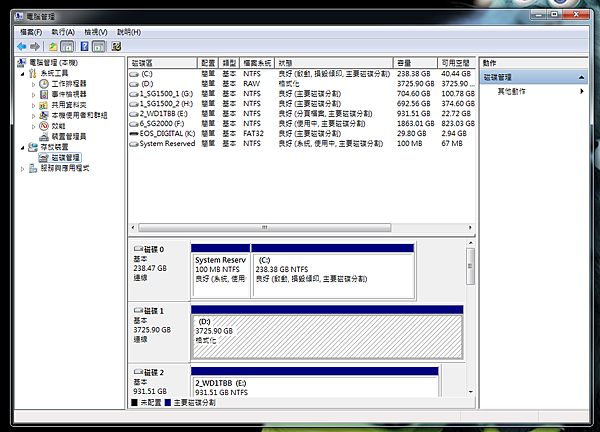The image size is (600, 432).
Task: Open 共用資料夾 icon in tree
Action: point(44,105)
